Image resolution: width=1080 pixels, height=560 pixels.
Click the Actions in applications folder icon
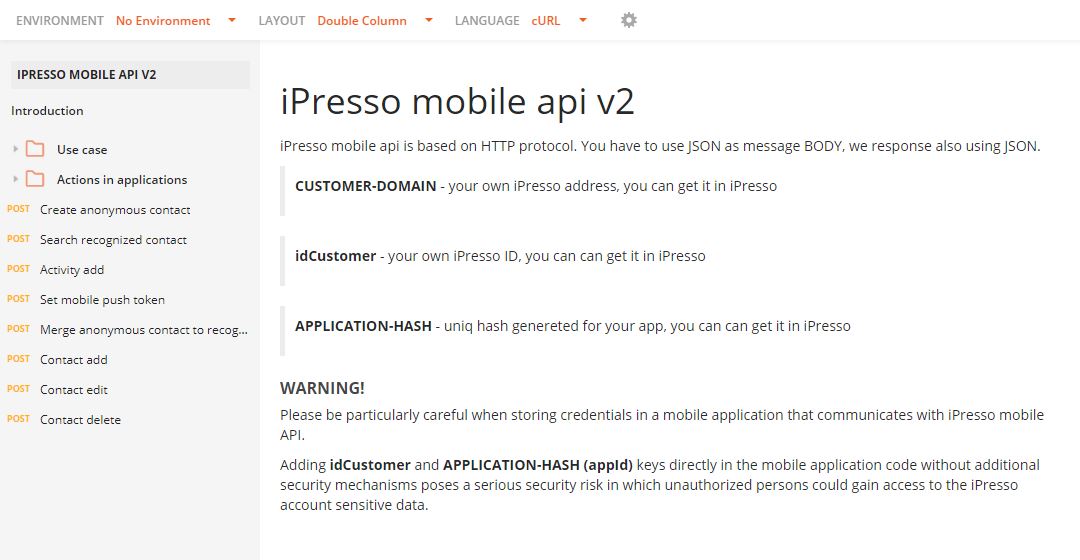point(35,180)
